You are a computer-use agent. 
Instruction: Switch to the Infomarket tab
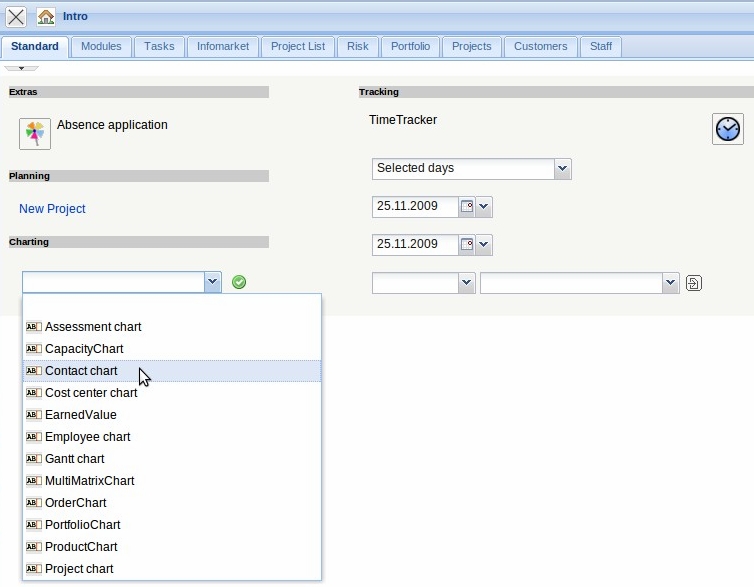222,46
